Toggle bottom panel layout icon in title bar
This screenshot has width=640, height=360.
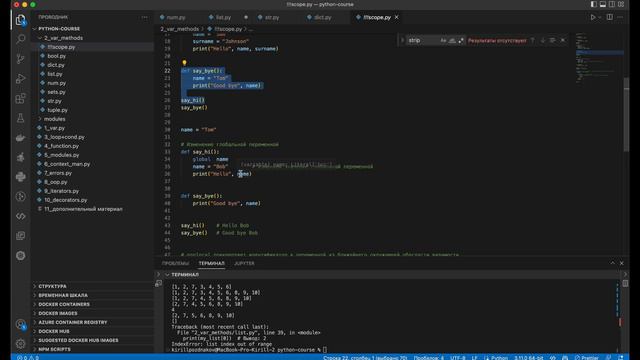602,4
